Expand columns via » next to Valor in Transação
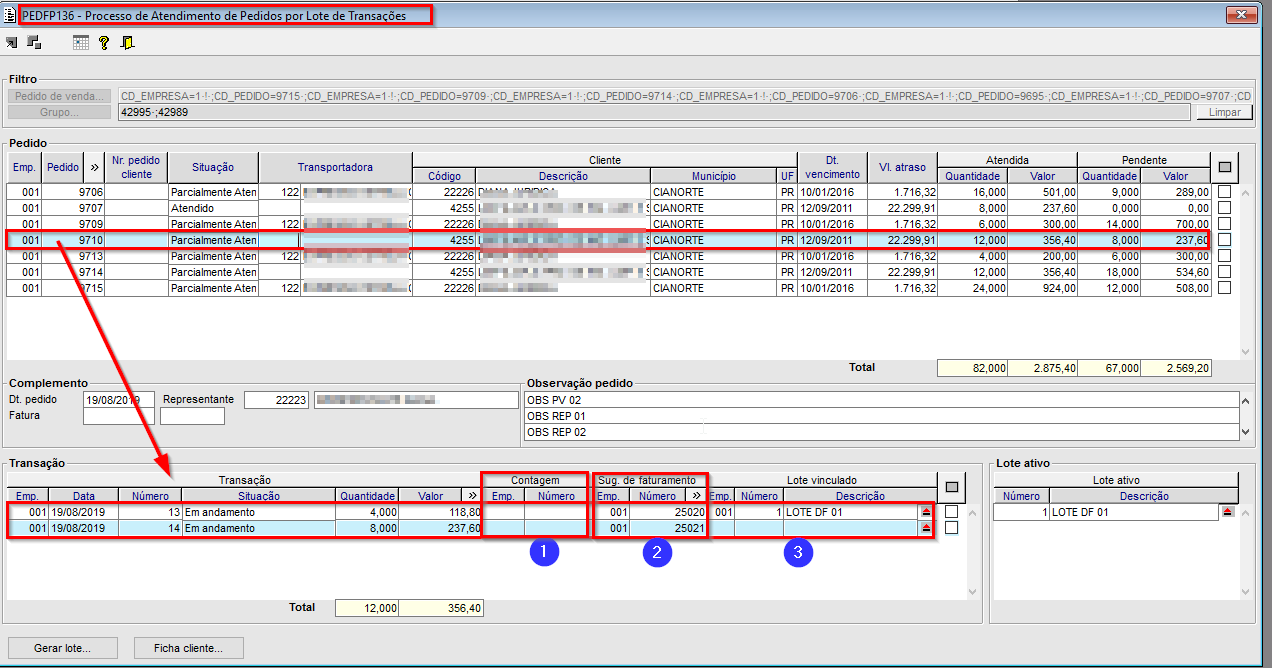 tap(472, 496)
